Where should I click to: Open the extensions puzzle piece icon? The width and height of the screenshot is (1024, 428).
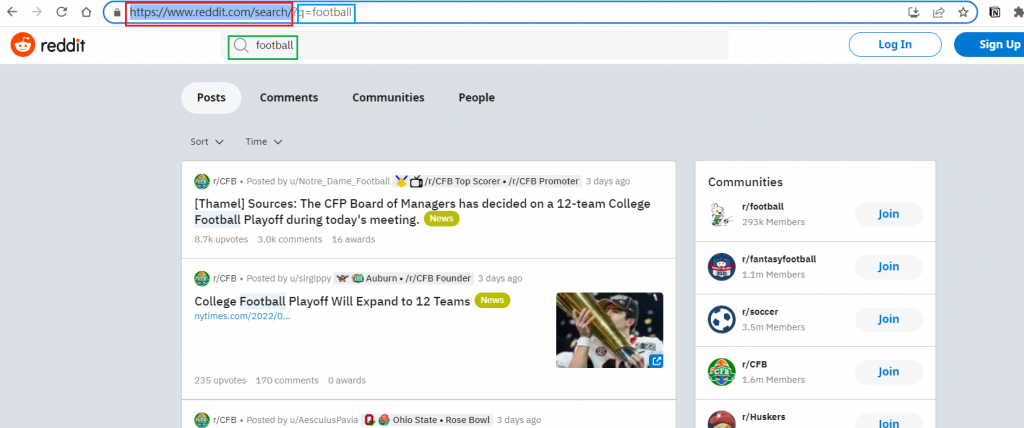tap(1019, 12)
